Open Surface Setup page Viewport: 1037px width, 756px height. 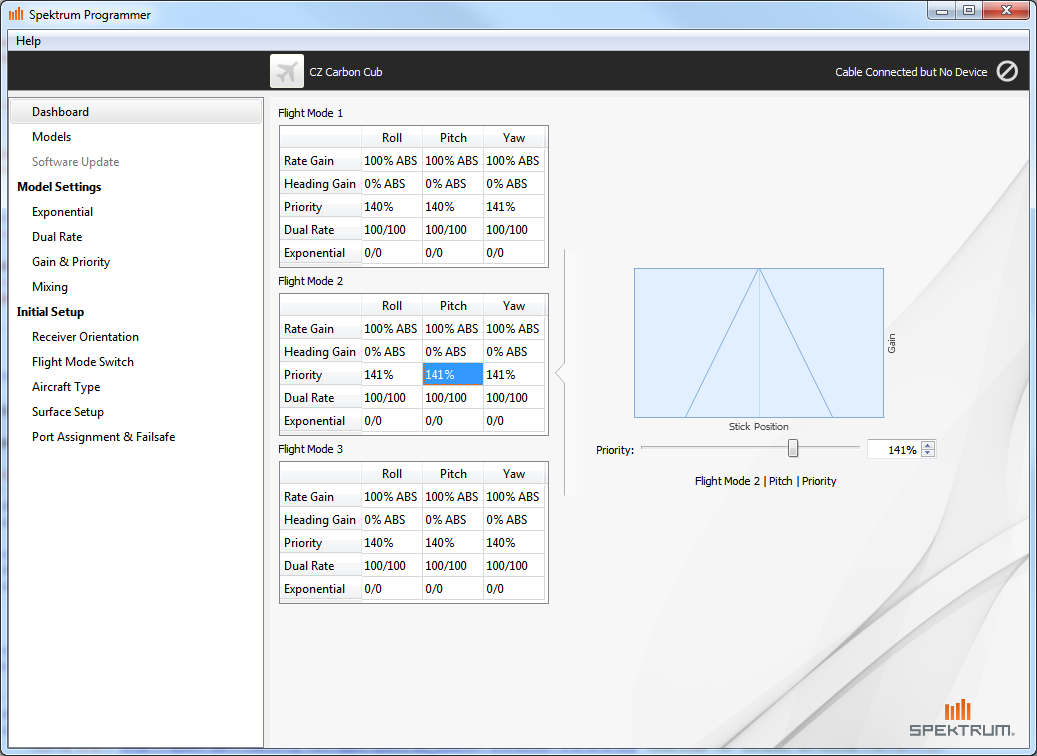[x=67, y=412]
